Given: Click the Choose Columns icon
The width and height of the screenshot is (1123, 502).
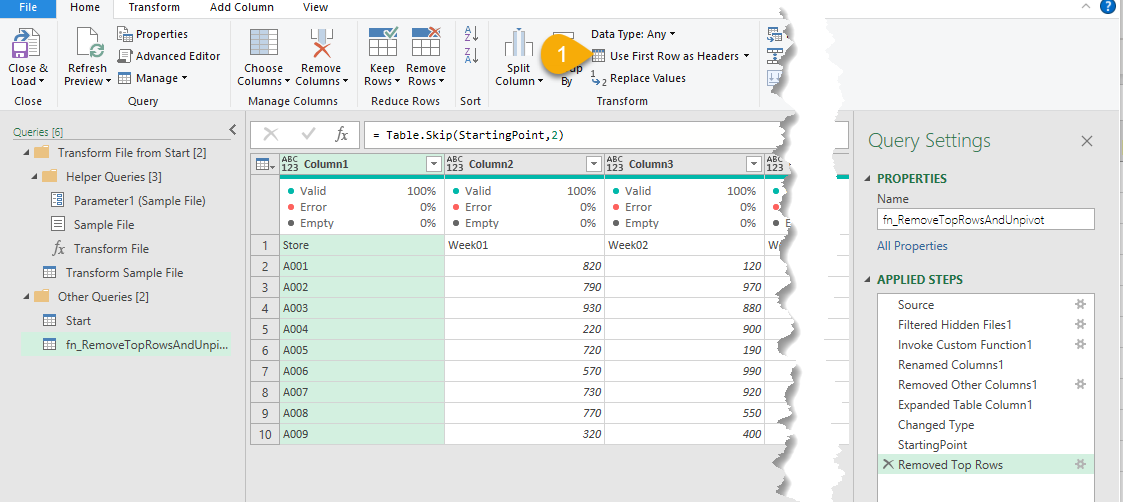Looking at the screenshot, I should click(x=264, y=45).
